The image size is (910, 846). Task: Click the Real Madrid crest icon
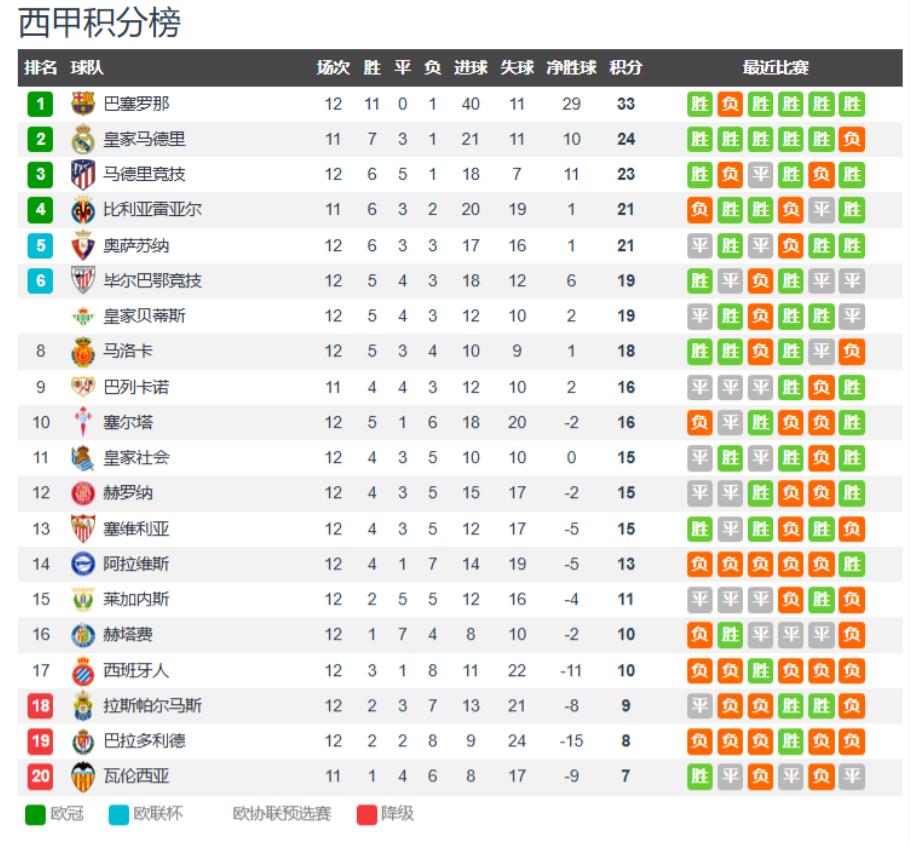(83, 140)
